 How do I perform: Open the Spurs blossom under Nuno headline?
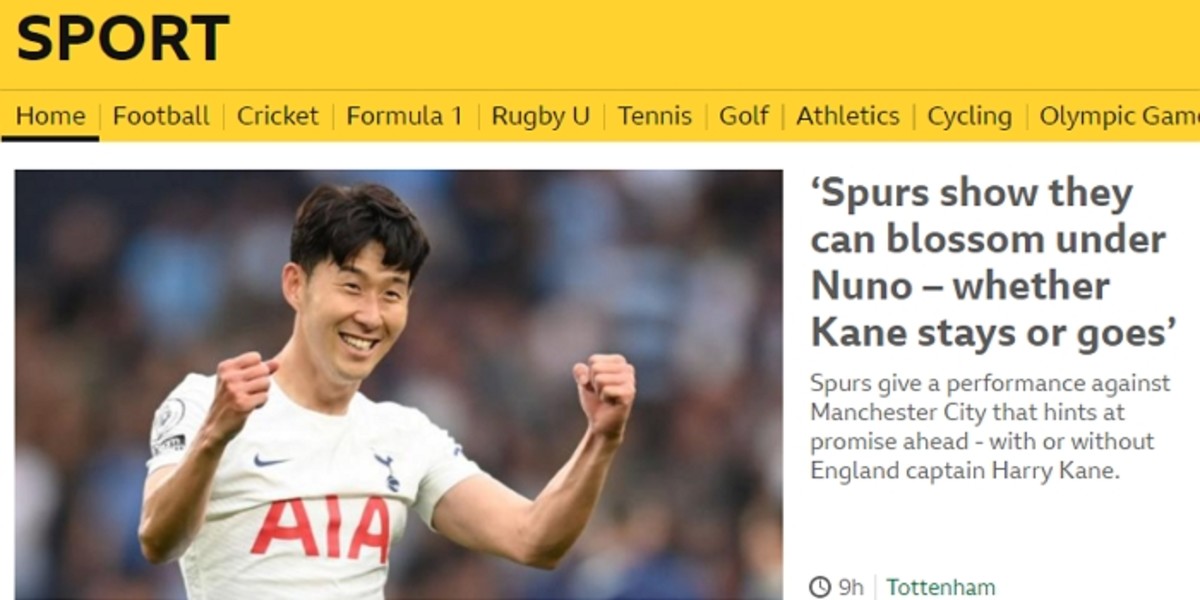click(x=992, y=263)
